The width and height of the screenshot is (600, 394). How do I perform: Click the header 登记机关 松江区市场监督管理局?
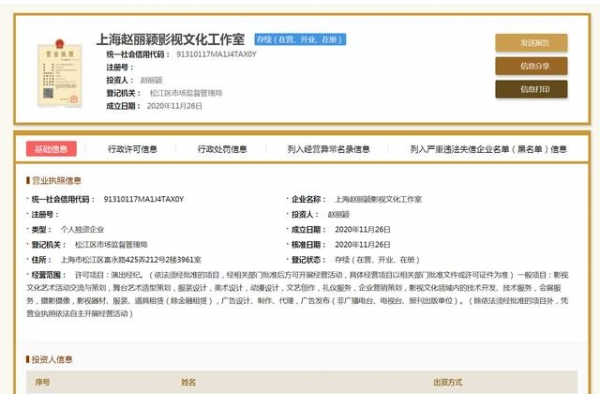coord(164,93)
